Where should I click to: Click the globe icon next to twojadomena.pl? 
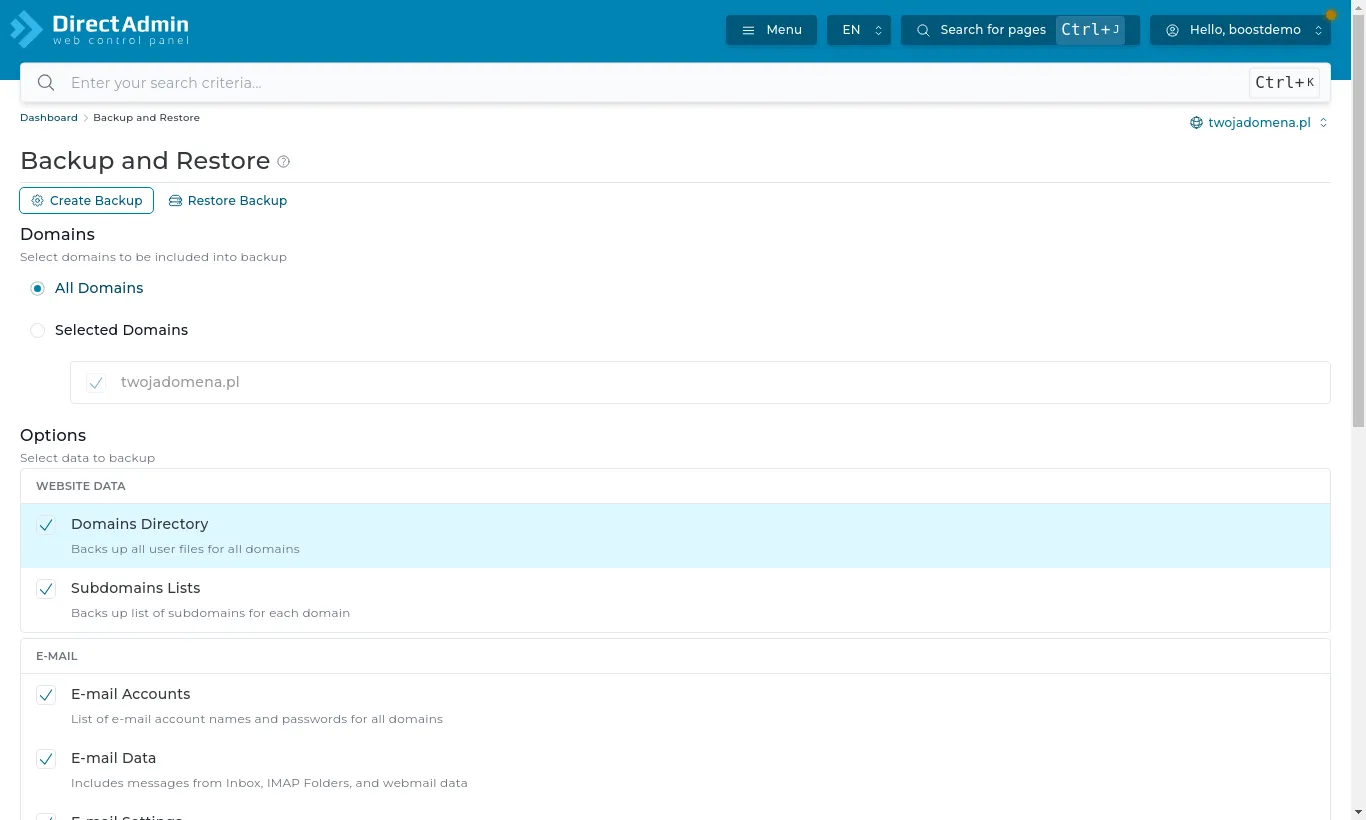(x=1196, y=123)
